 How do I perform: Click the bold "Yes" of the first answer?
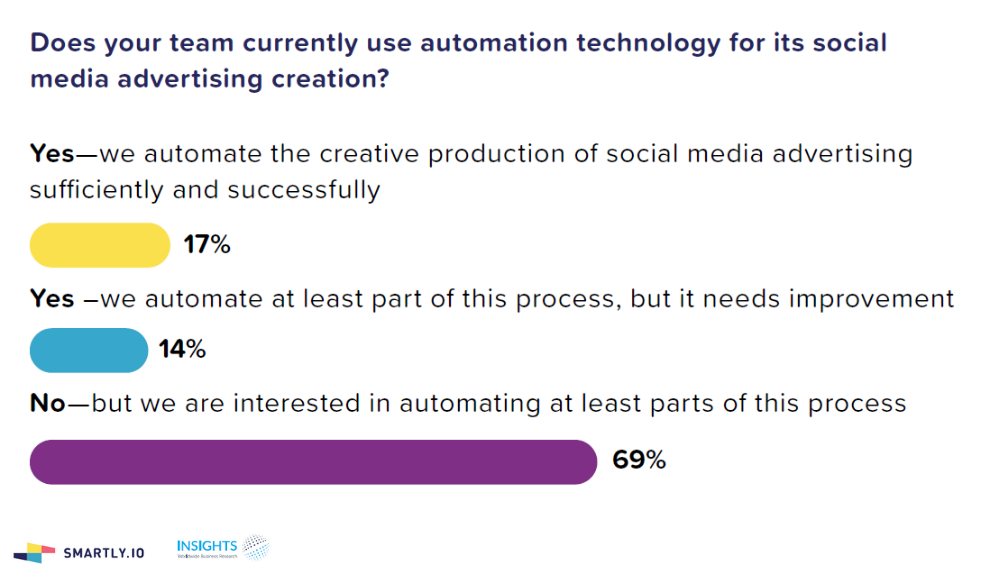click(52, 154)
